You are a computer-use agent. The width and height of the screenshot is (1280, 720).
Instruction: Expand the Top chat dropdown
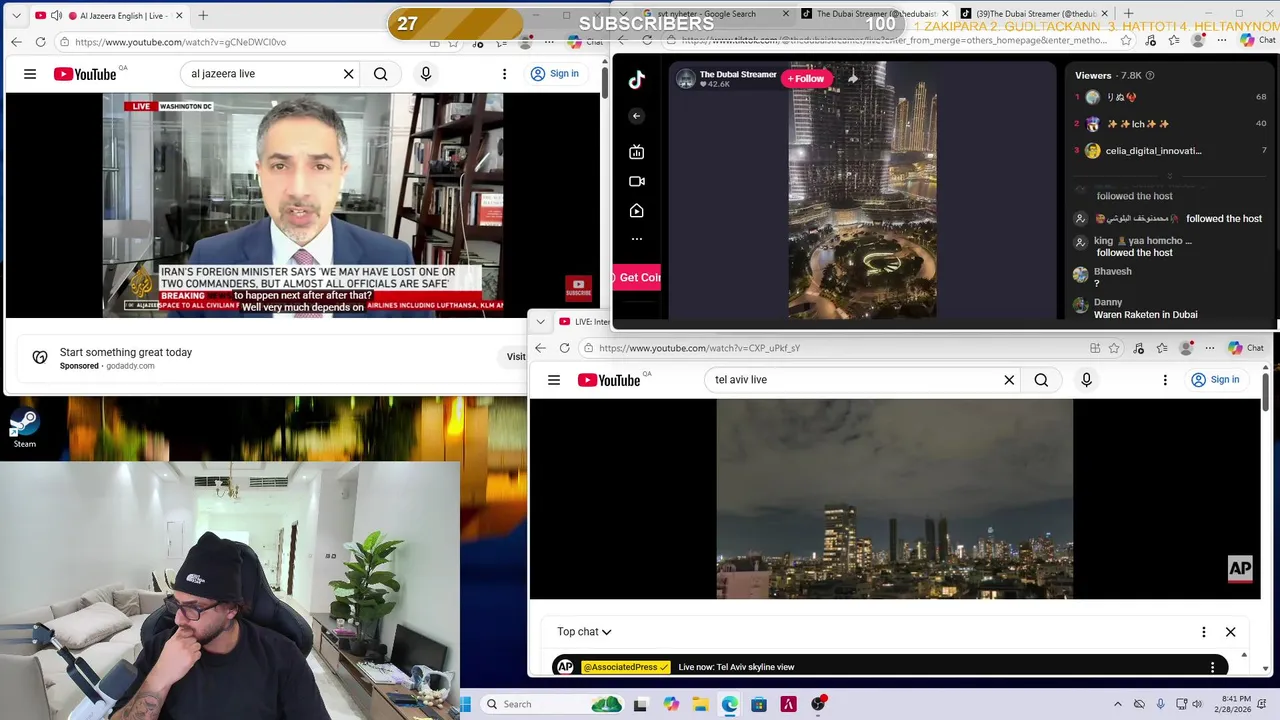pos(584,632)
